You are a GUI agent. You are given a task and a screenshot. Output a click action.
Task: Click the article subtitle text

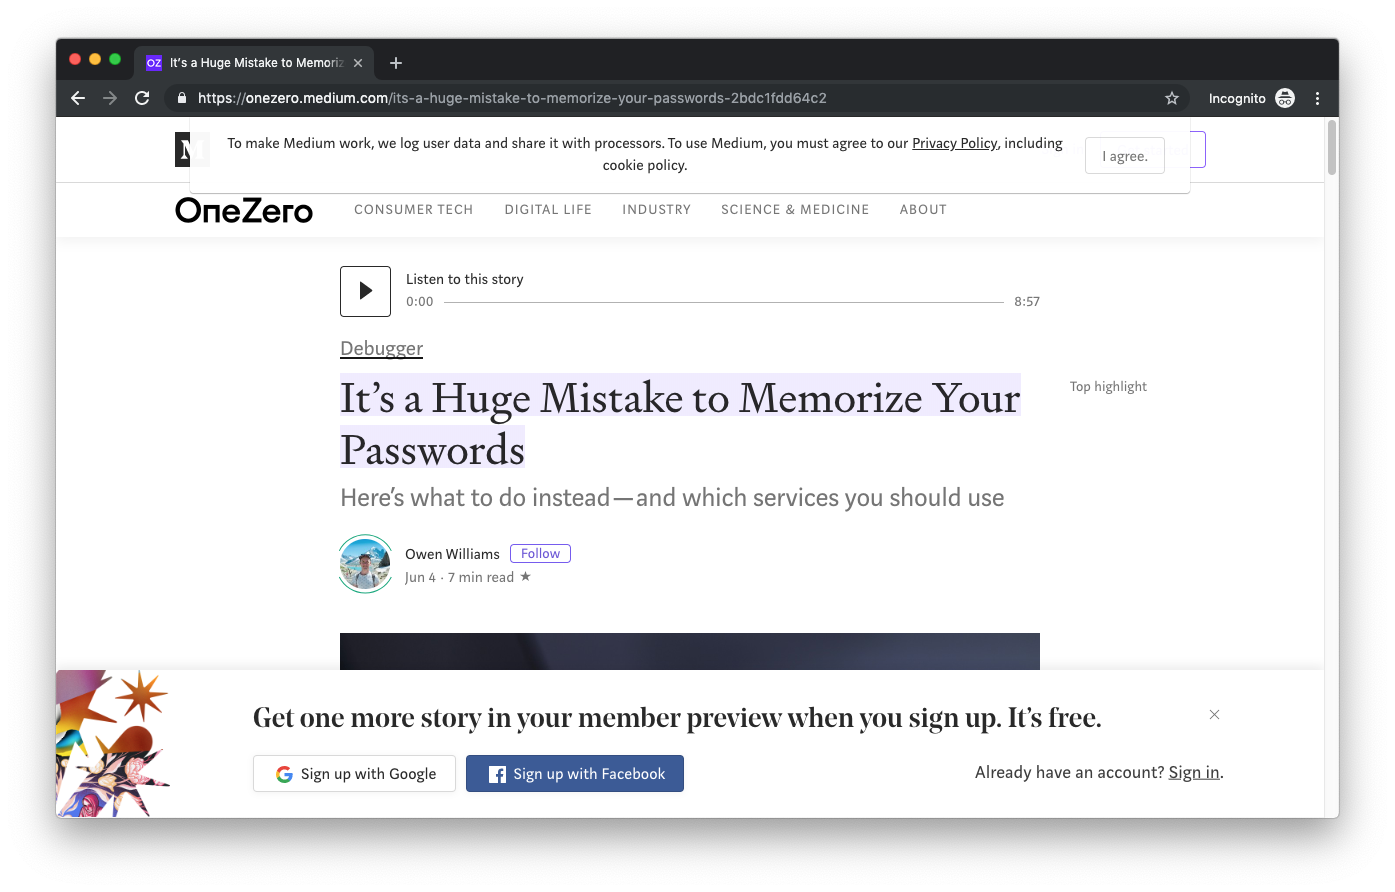pos(672,498)
